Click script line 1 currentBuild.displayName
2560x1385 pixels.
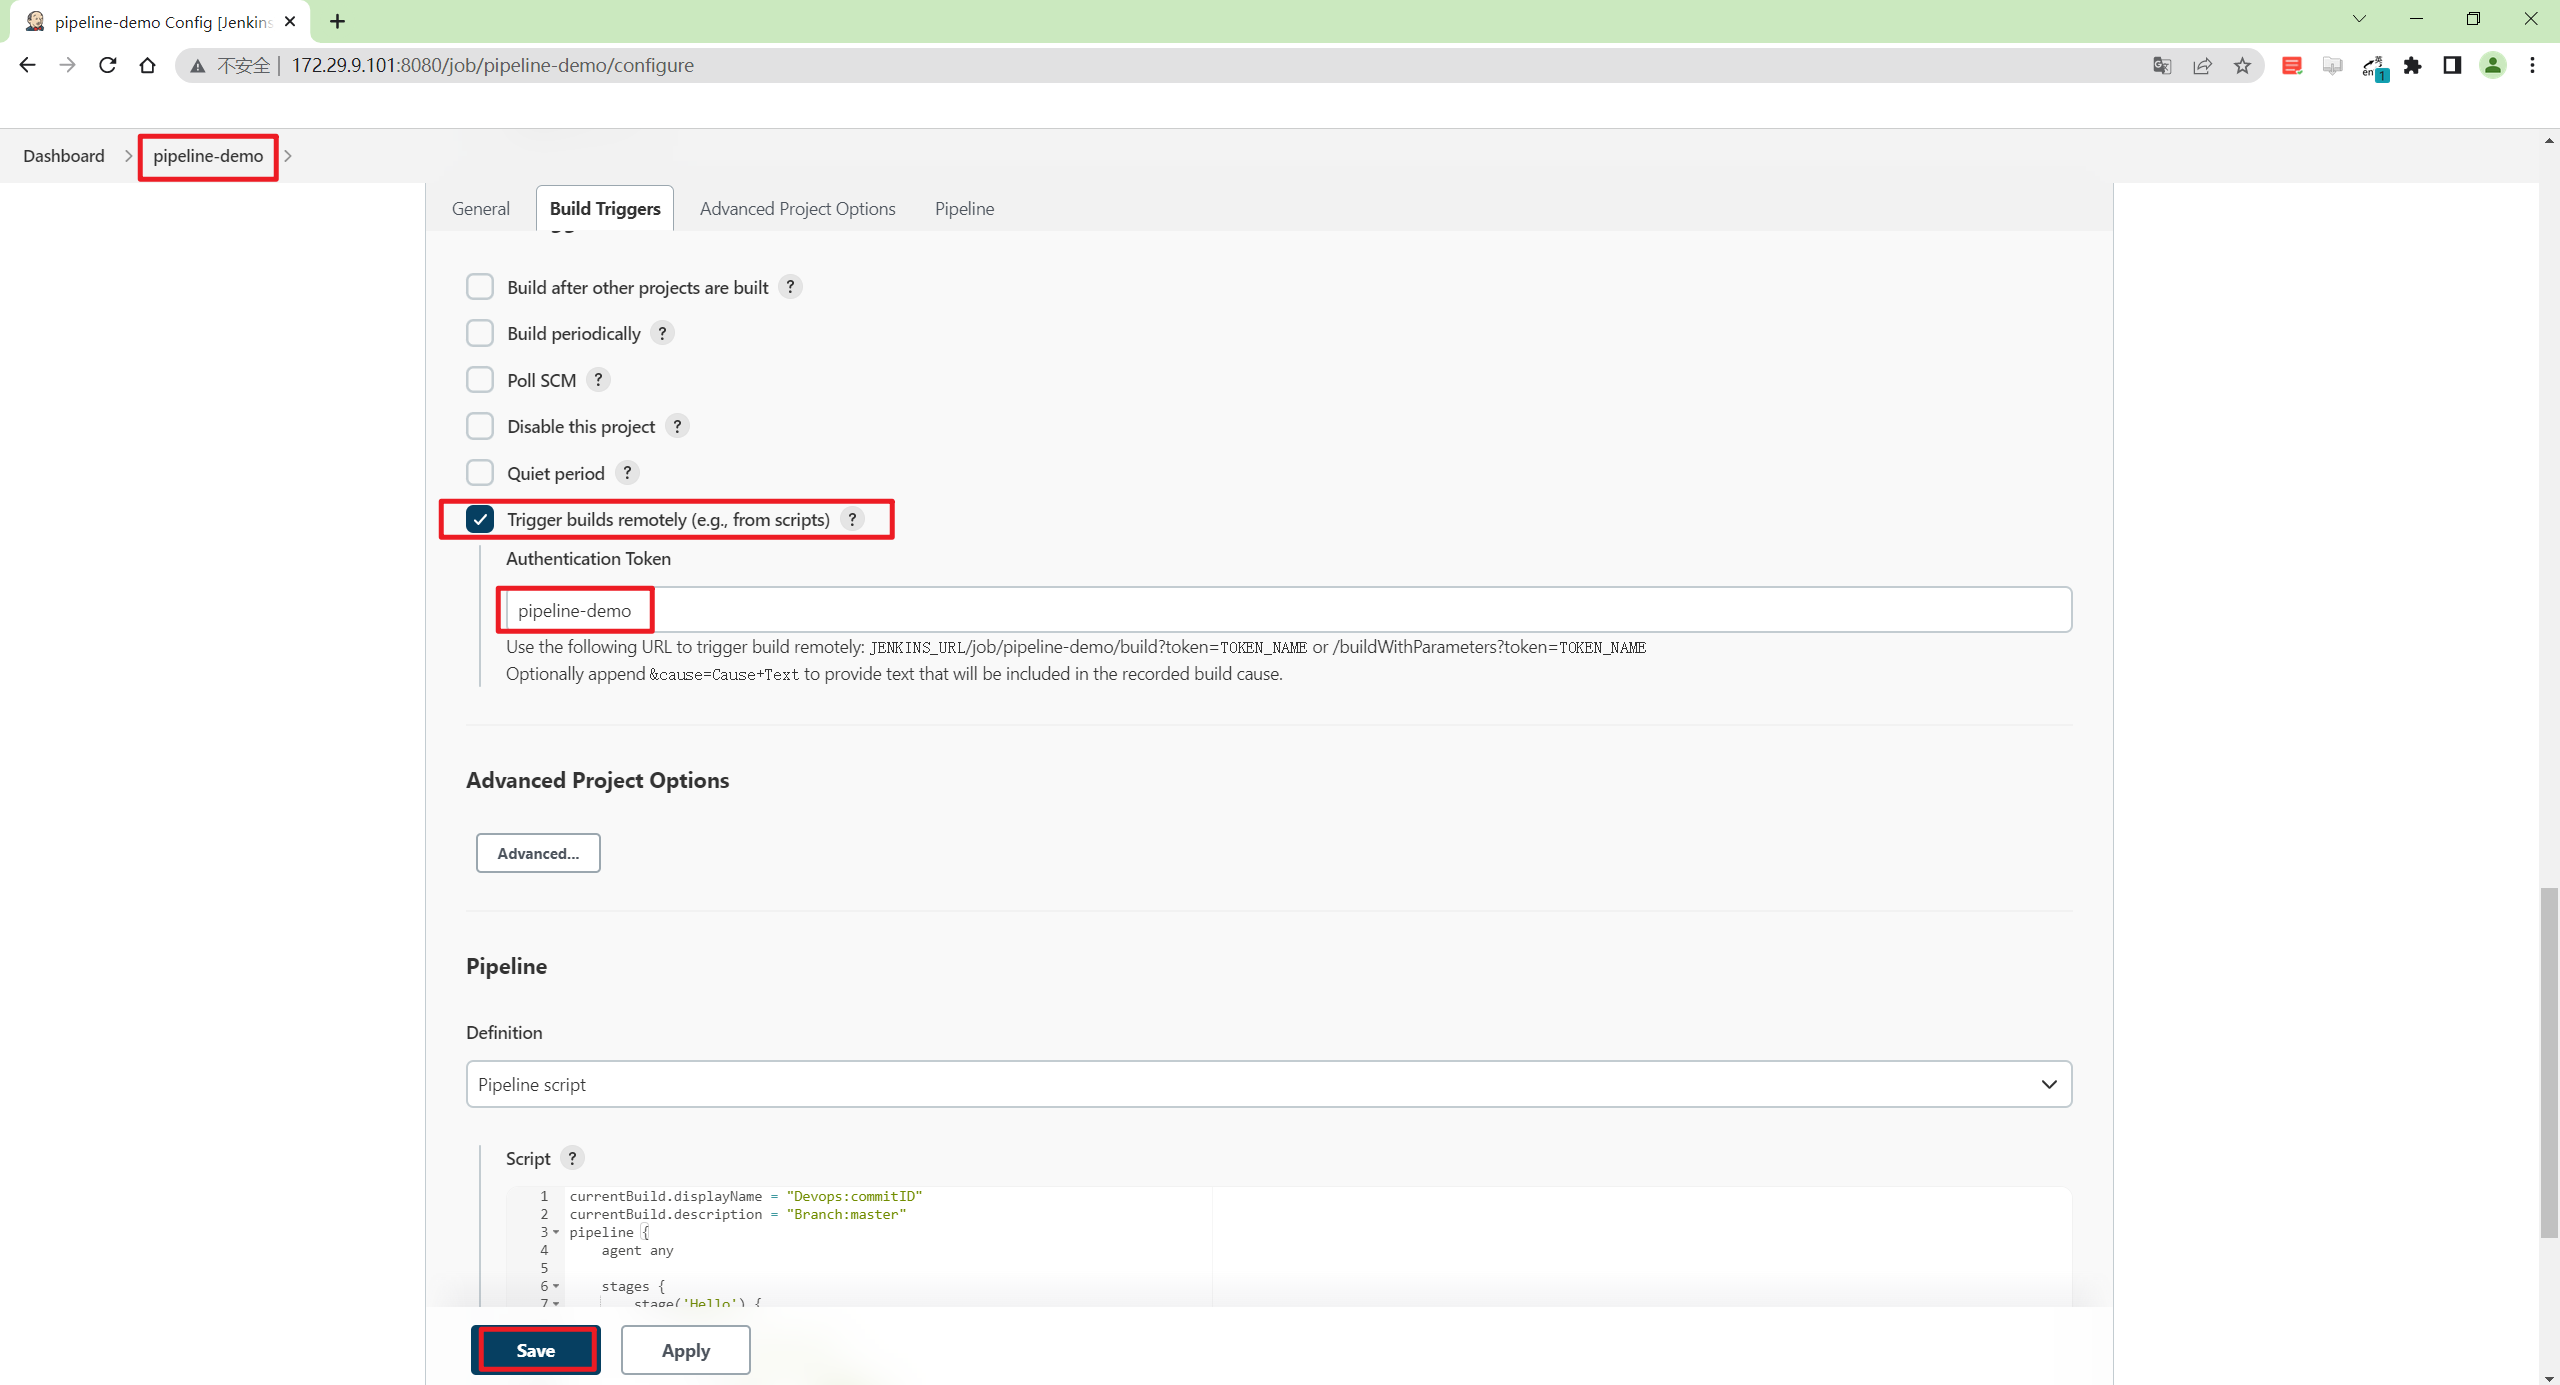tap(746, 1196)
